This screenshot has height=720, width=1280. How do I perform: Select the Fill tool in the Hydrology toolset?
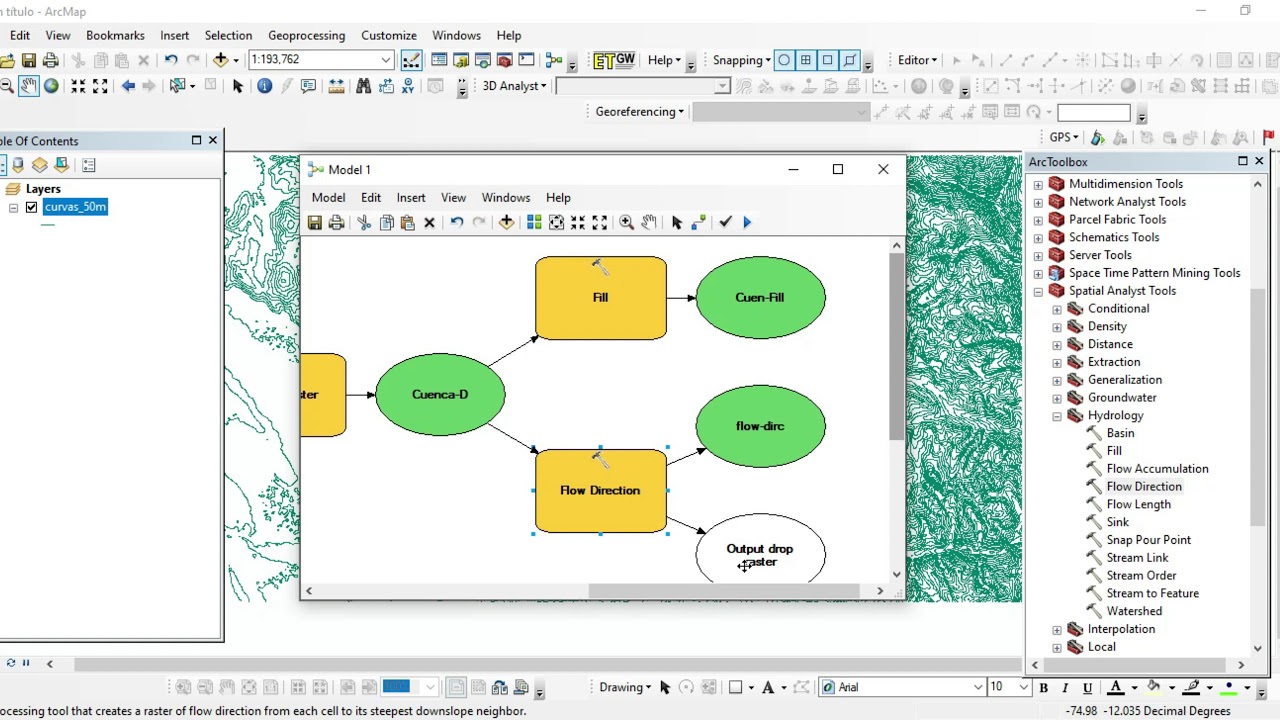[1114, 451]
